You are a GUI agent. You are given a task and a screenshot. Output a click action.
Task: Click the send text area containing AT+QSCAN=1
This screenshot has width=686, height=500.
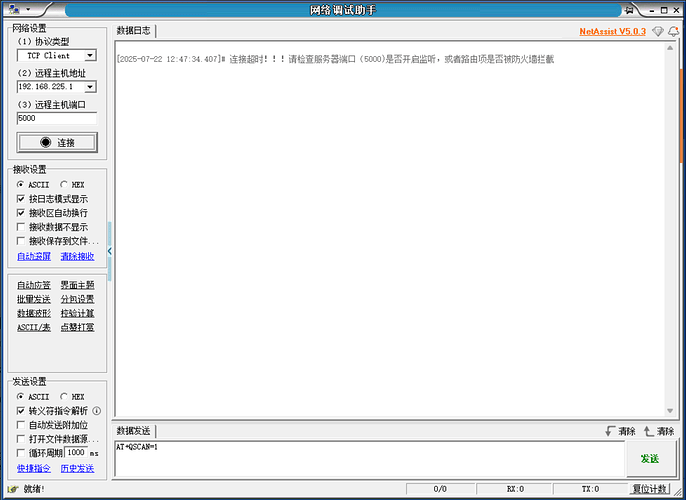click(369, 458)
